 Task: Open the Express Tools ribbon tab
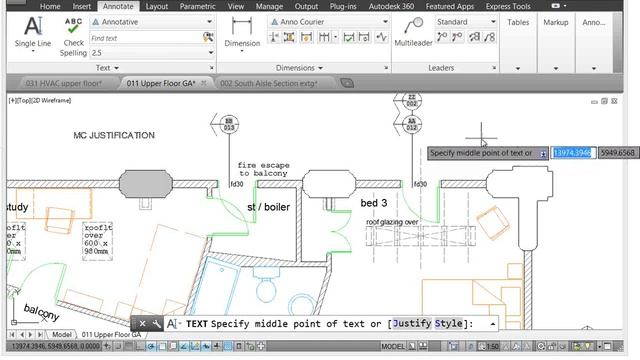[508, 6]
